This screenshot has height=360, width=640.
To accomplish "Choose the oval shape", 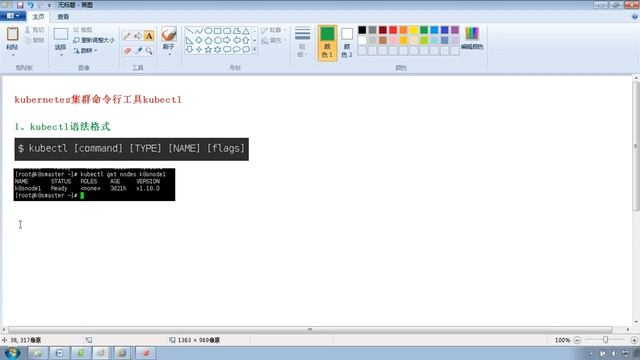I will click(208, 31).
